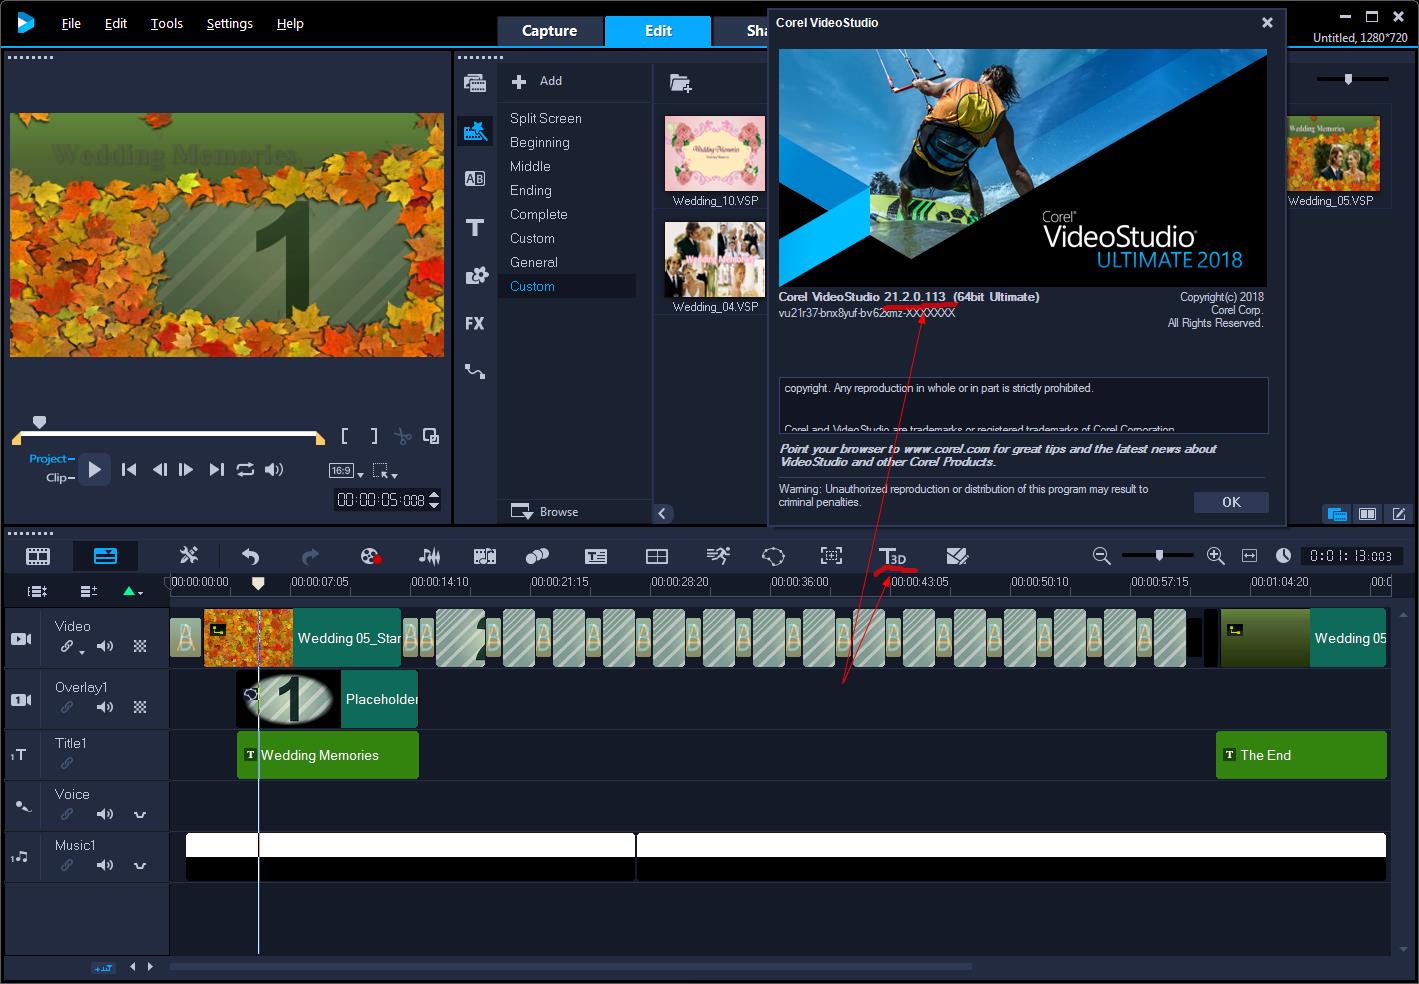Expand the Music1 track chevron

tap(140, 865)
